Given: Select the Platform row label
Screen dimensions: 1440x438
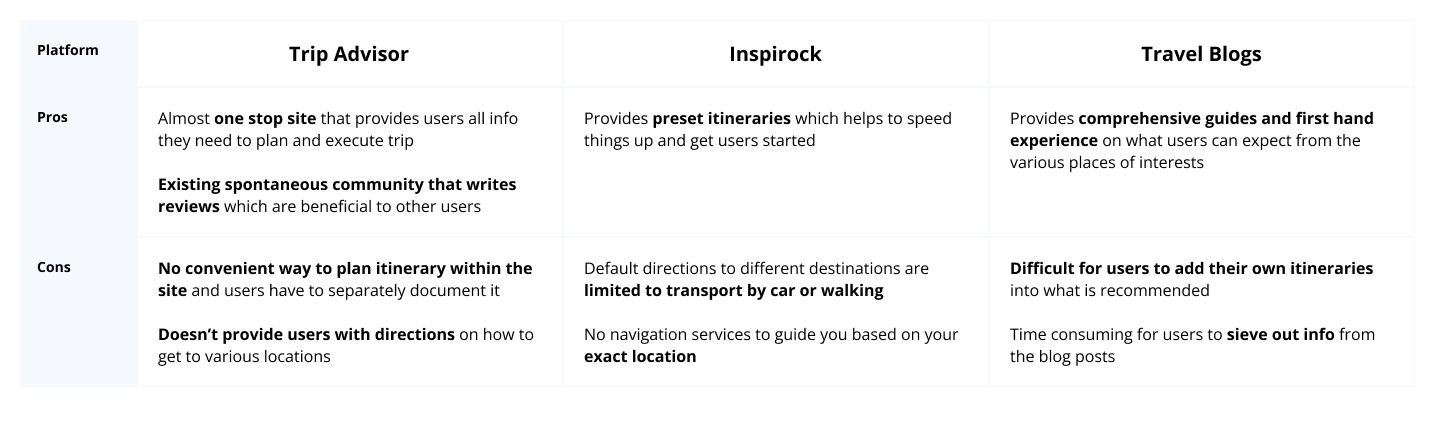Looking at the screenshot, I should pos(68,50).
